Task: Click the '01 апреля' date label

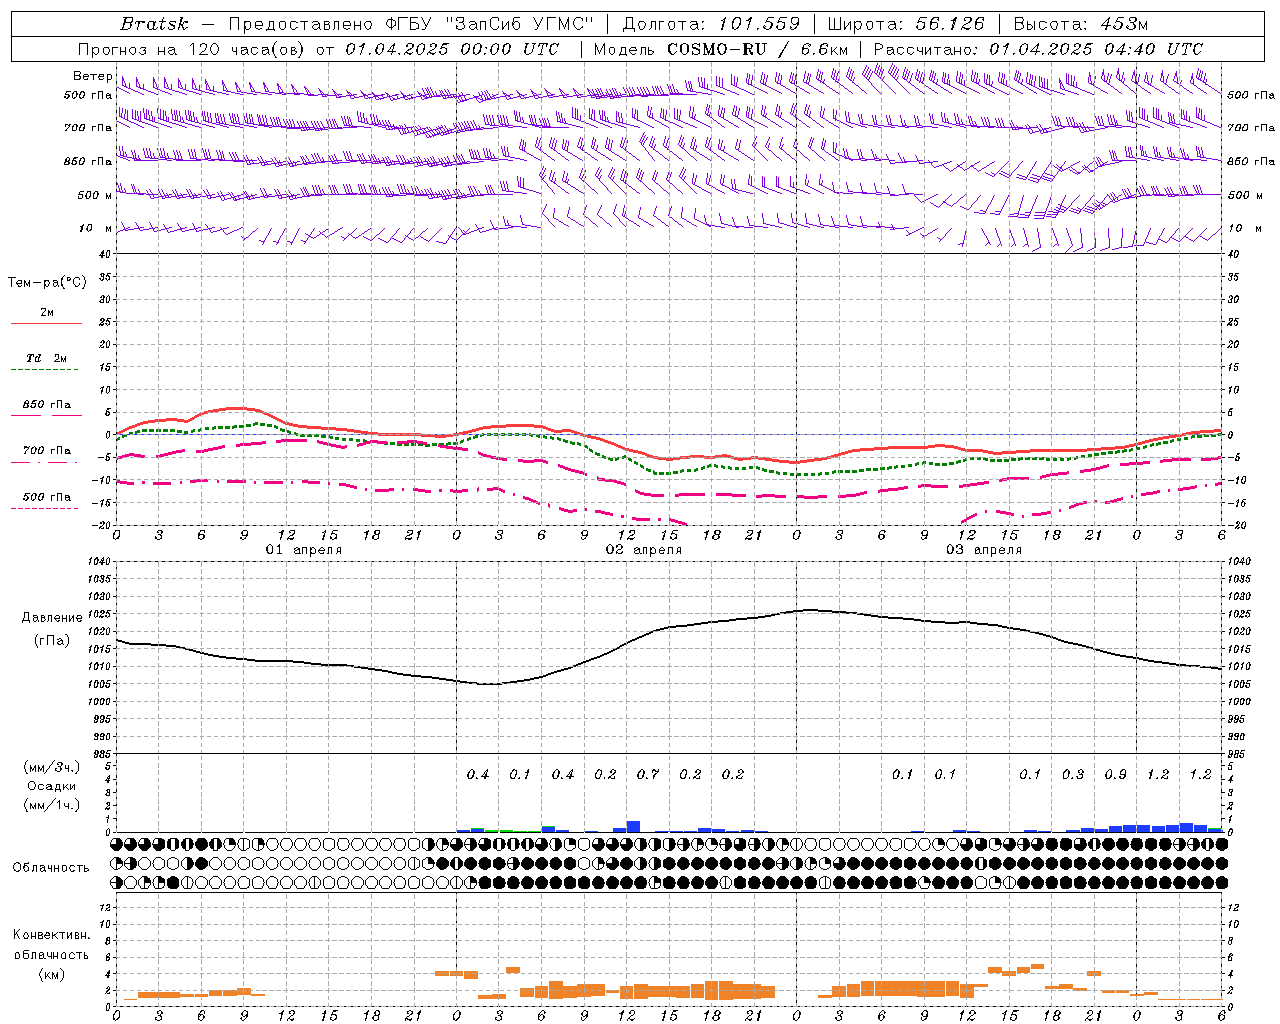Action: coord(304,550)
